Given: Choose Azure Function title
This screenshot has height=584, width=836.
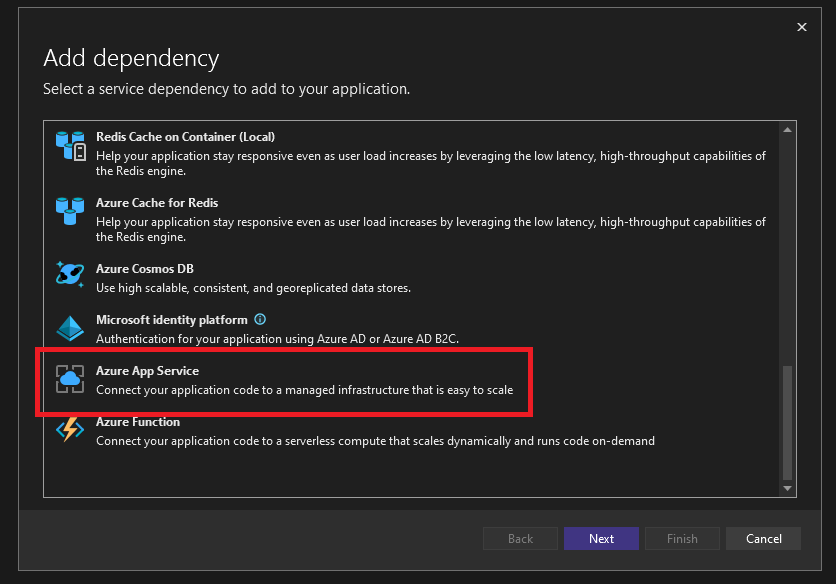Looking at the screenshot, I should [138, 422].
